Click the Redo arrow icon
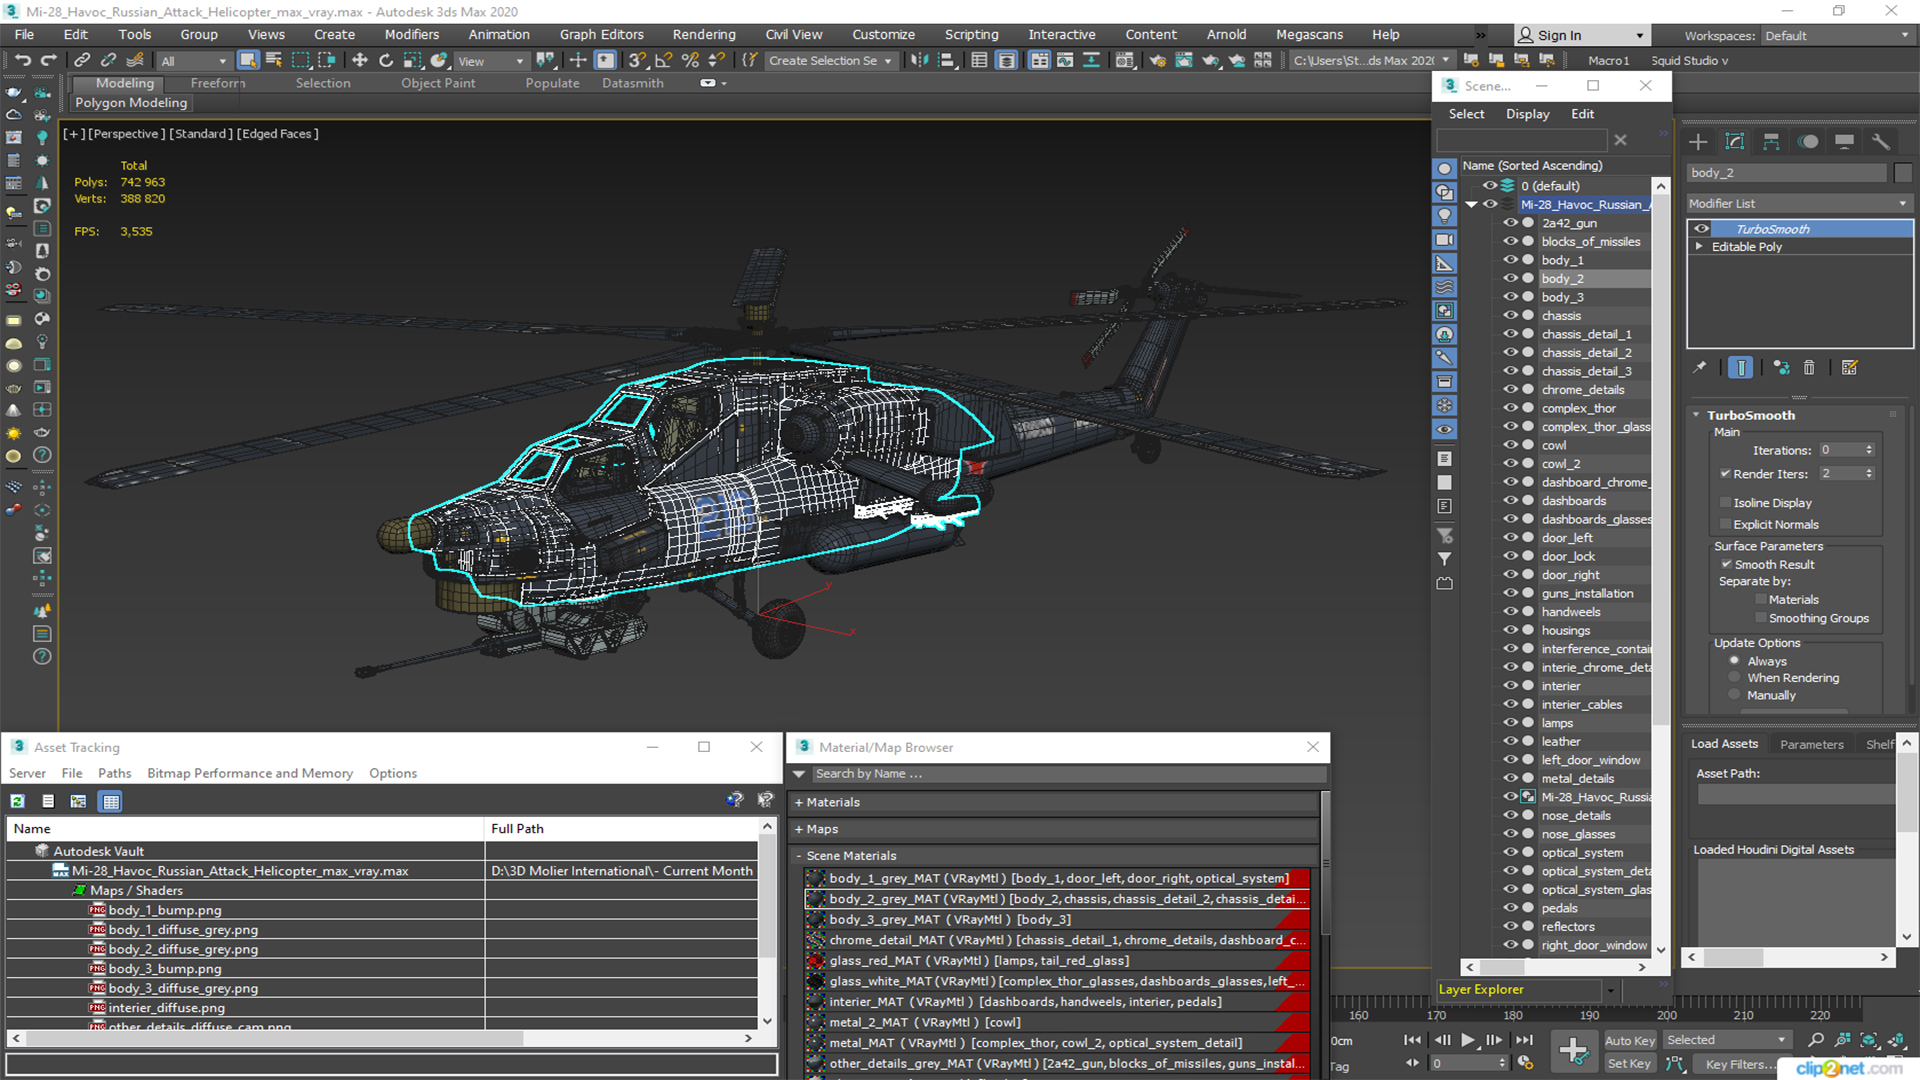1920x1080 pixels. point(47,60)
